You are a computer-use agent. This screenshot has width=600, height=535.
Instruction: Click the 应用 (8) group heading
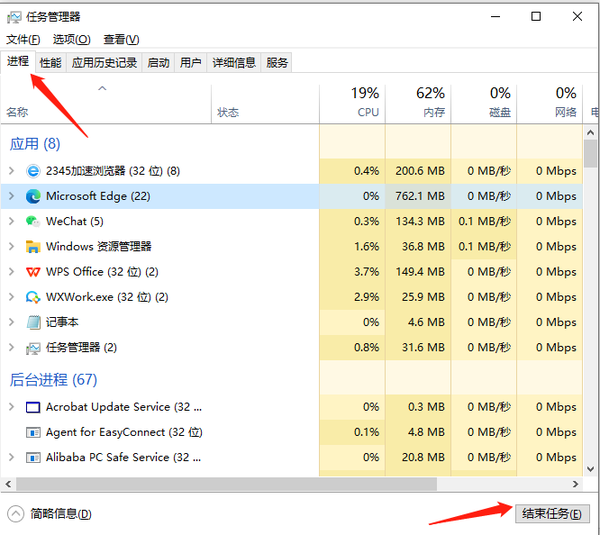(35, 144)
